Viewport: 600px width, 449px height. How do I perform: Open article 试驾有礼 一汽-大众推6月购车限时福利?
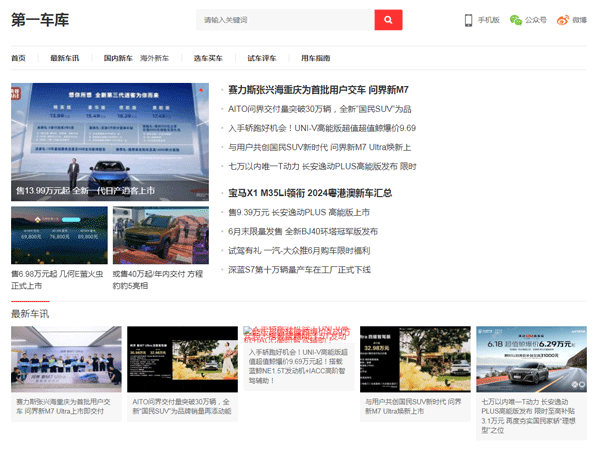[299, 251]
